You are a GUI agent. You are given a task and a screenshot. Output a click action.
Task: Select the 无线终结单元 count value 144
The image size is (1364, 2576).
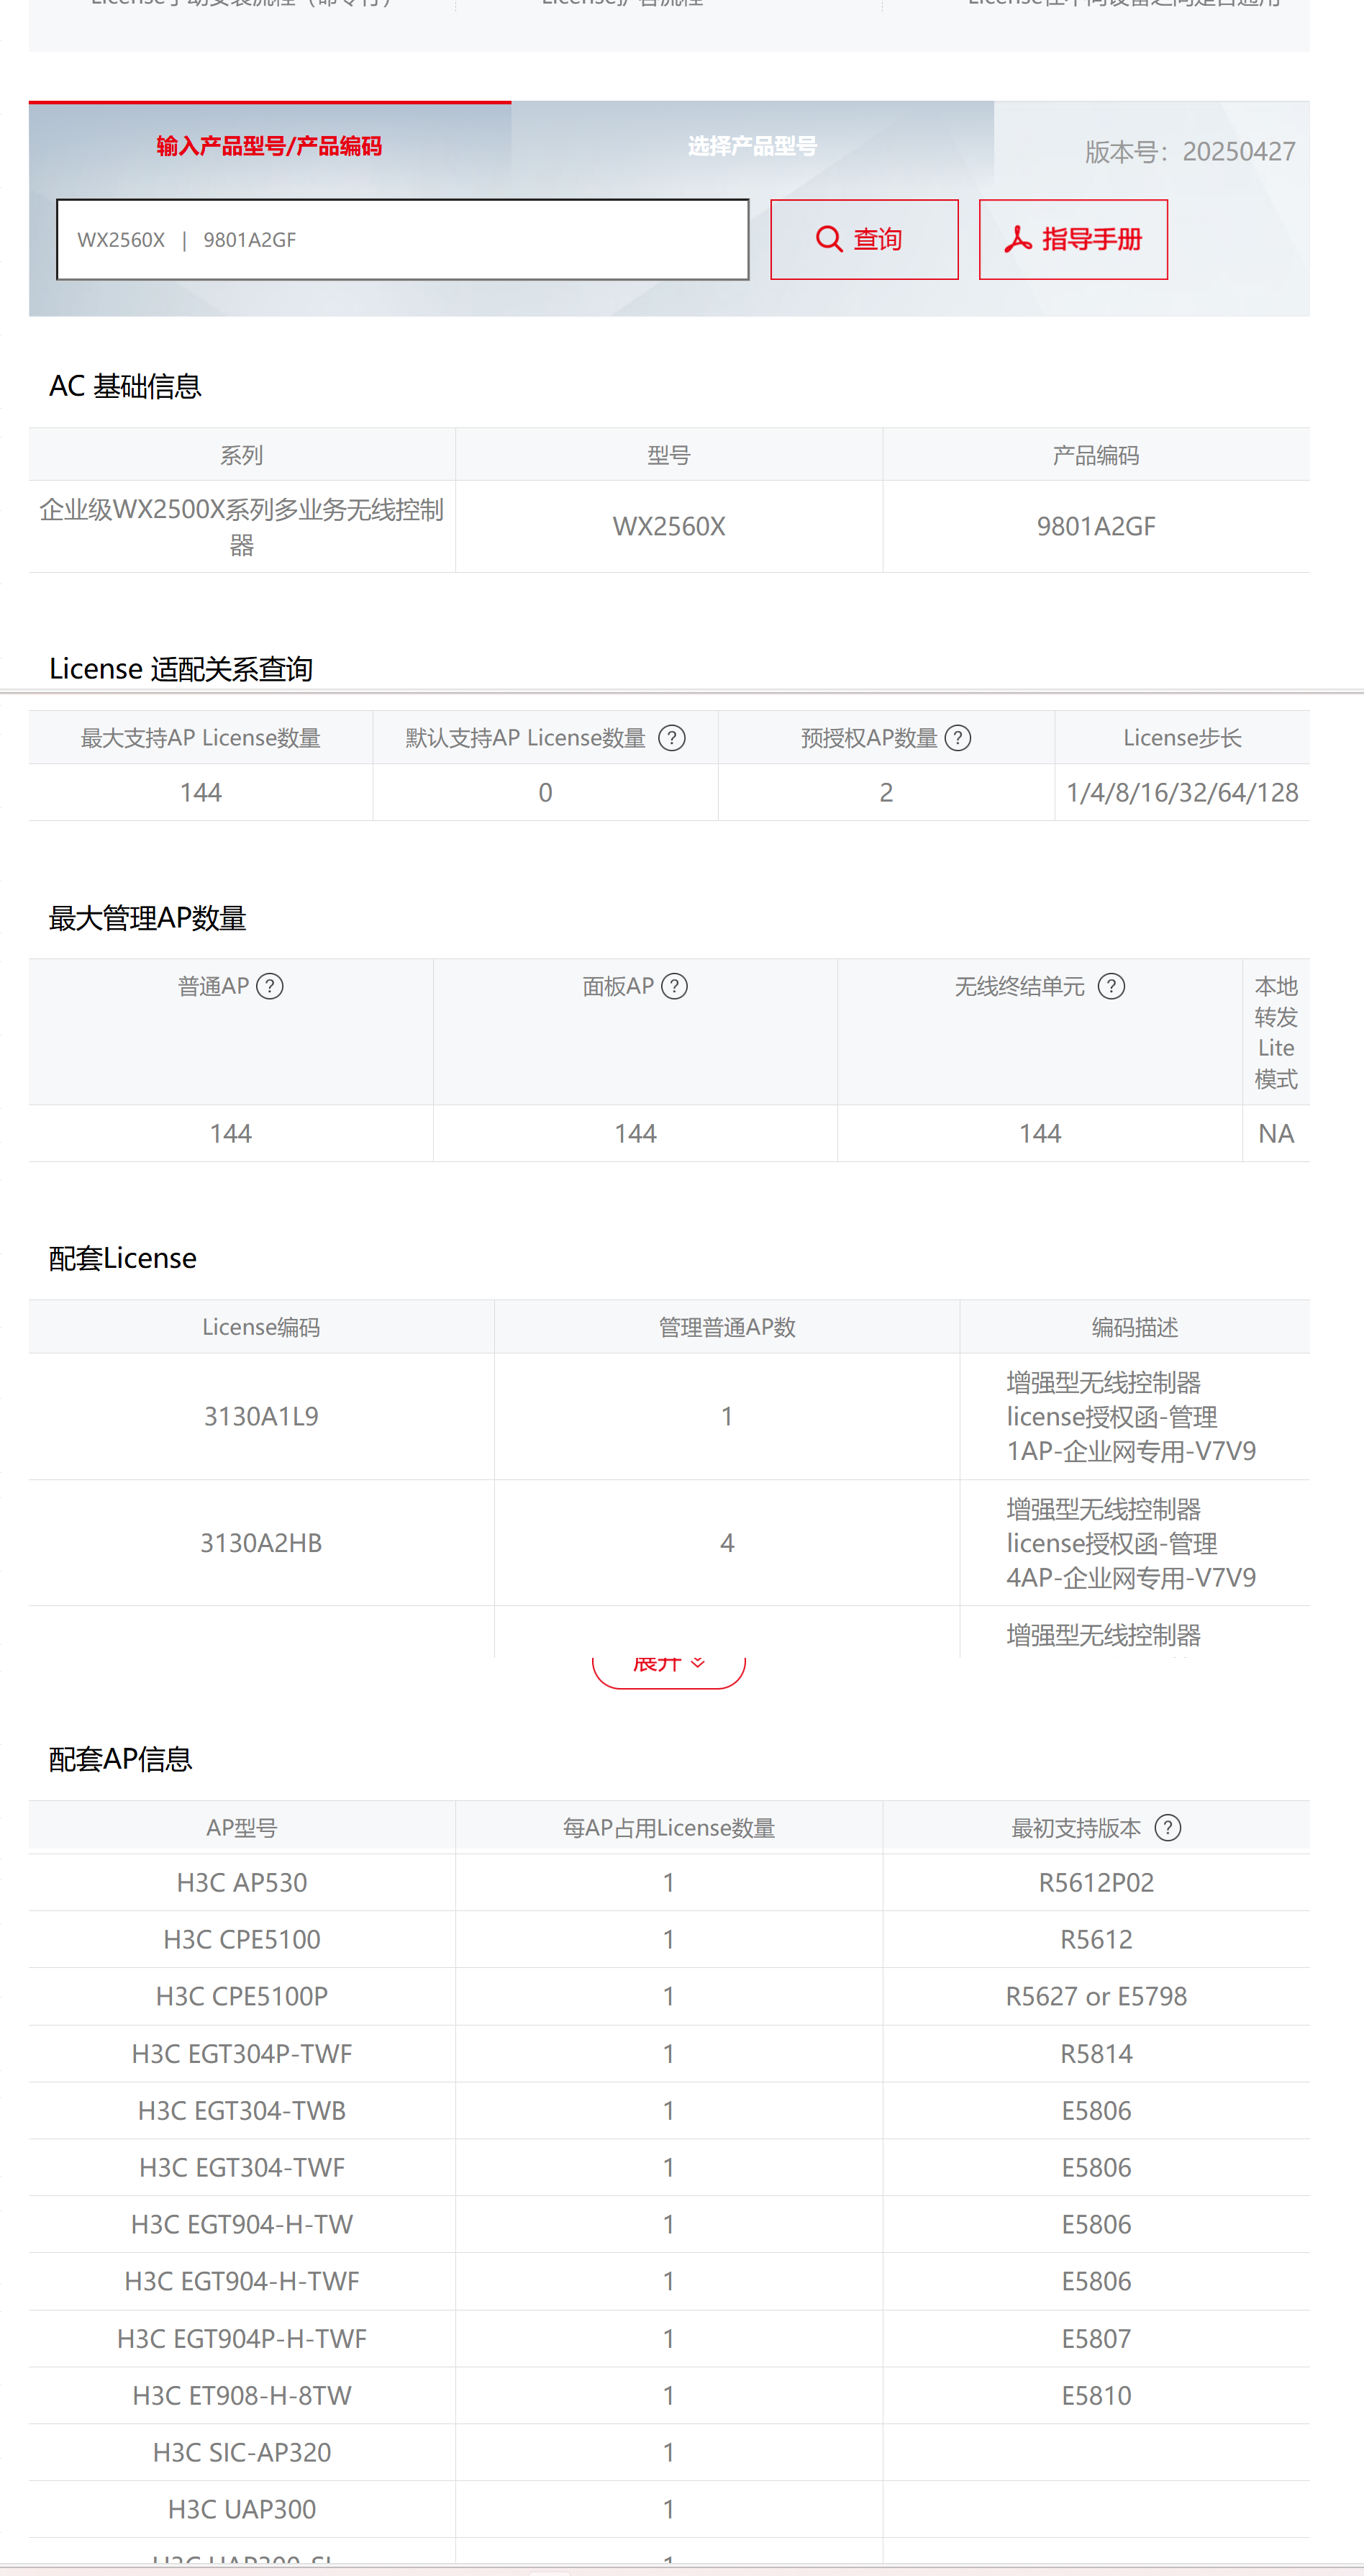coord(1040,1134)
